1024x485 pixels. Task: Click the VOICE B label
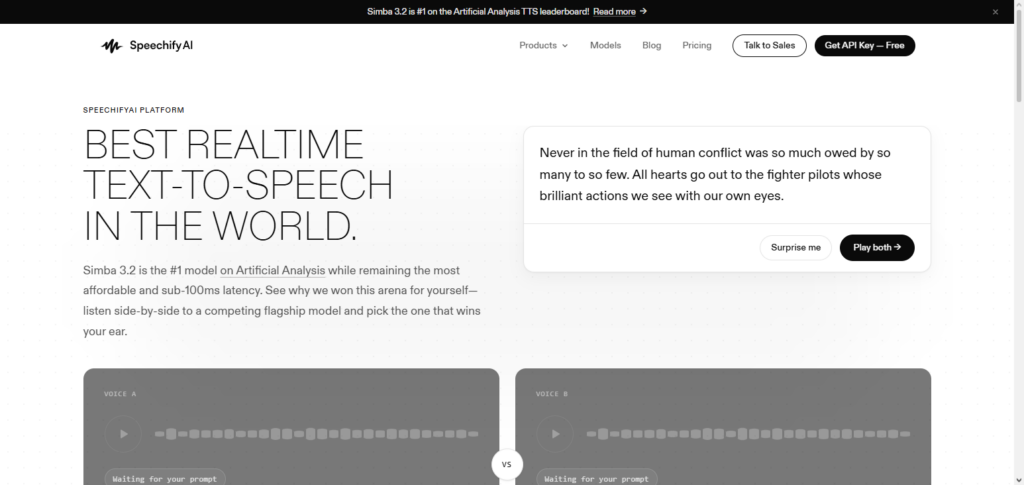coord(552,394)
